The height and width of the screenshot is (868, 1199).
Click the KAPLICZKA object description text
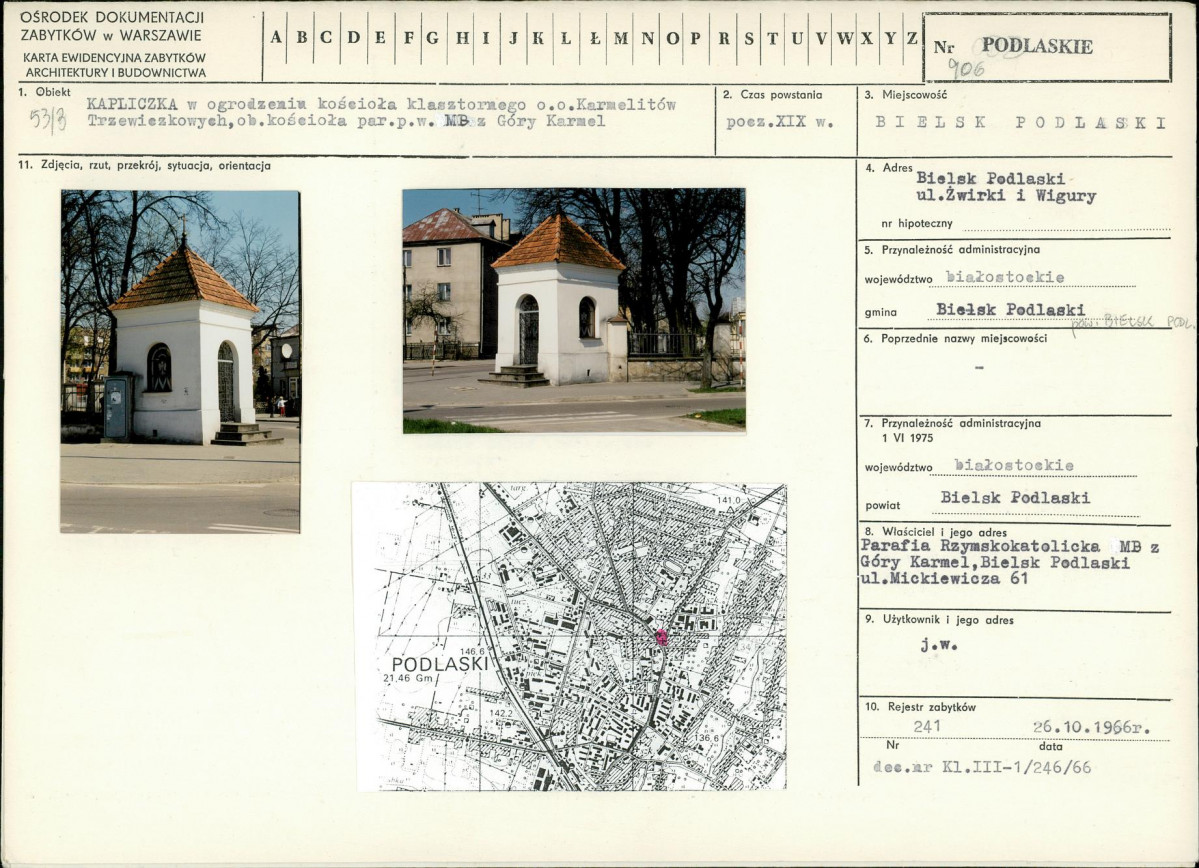[381, 112]
